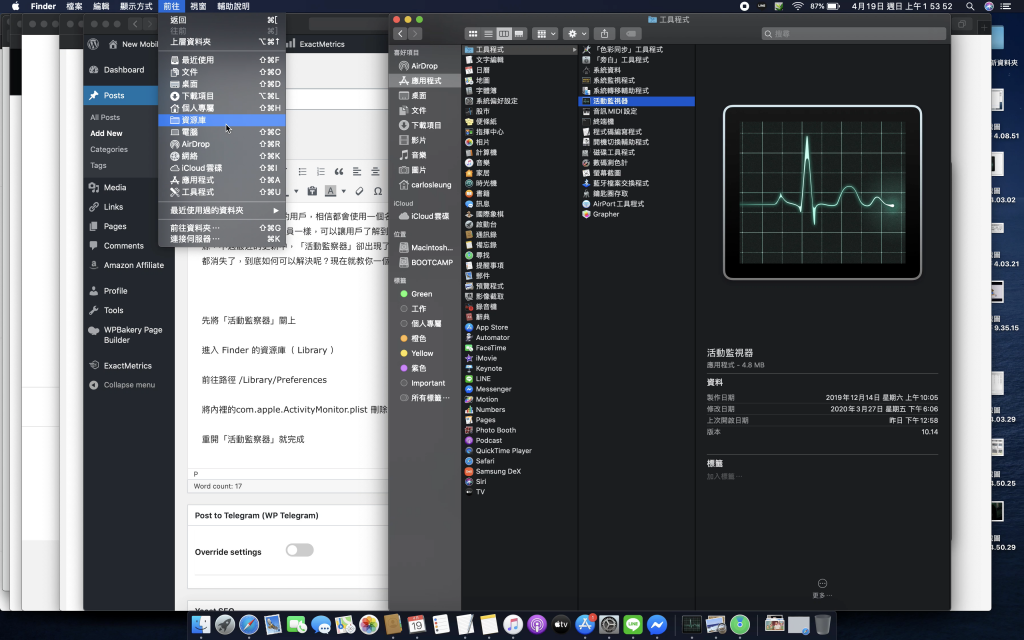This screenshot has height=640, width=1024.
Task: Switch Finder to list view
Action: (488, 33)
